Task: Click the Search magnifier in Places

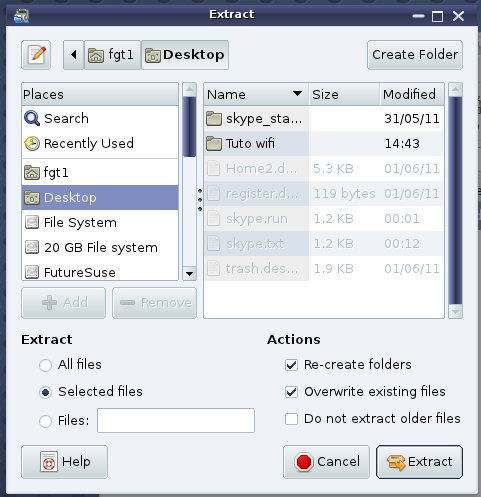Action: 32,118
